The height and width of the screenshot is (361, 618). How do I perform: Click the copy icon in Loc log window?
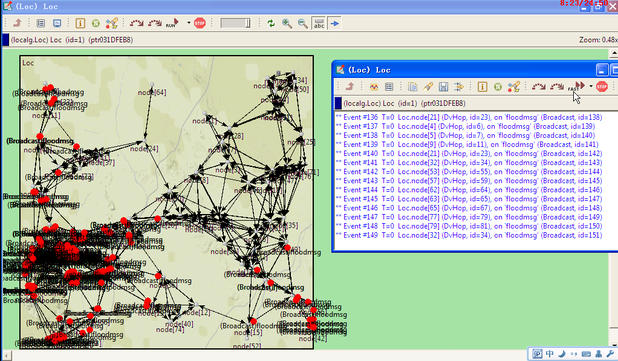point(413,86)
